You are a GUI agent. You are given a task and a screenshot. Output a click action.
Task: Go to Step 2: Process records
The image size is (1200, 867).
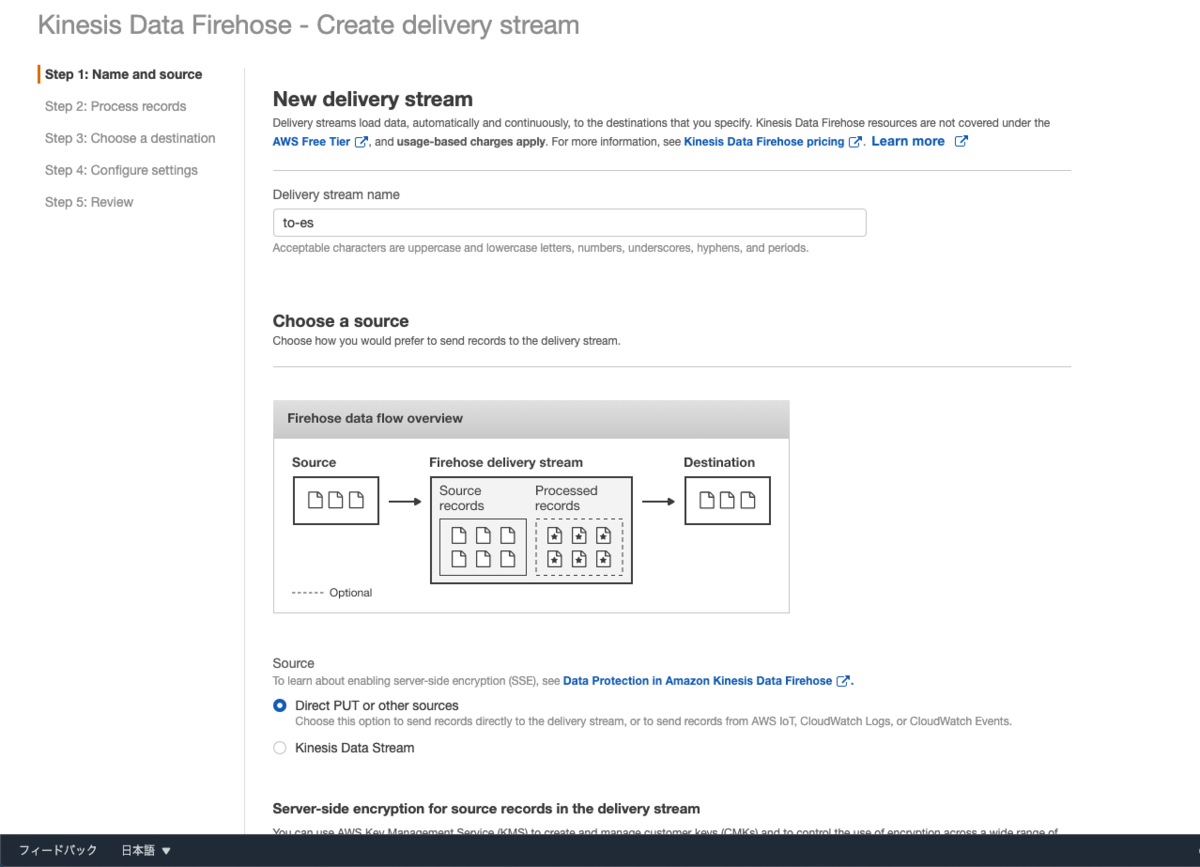[115, 106]
